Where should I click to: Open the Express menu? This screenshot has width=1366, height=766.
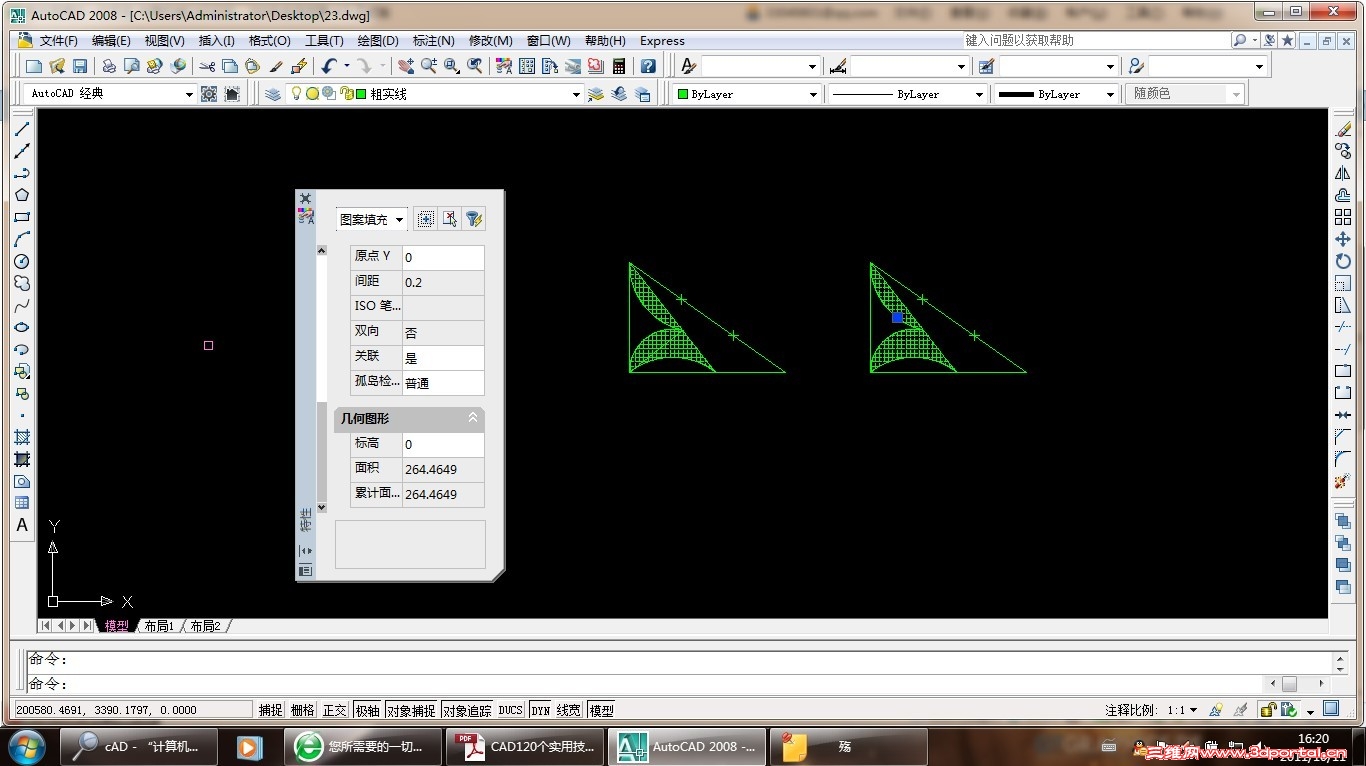click(x=662, y=41)
